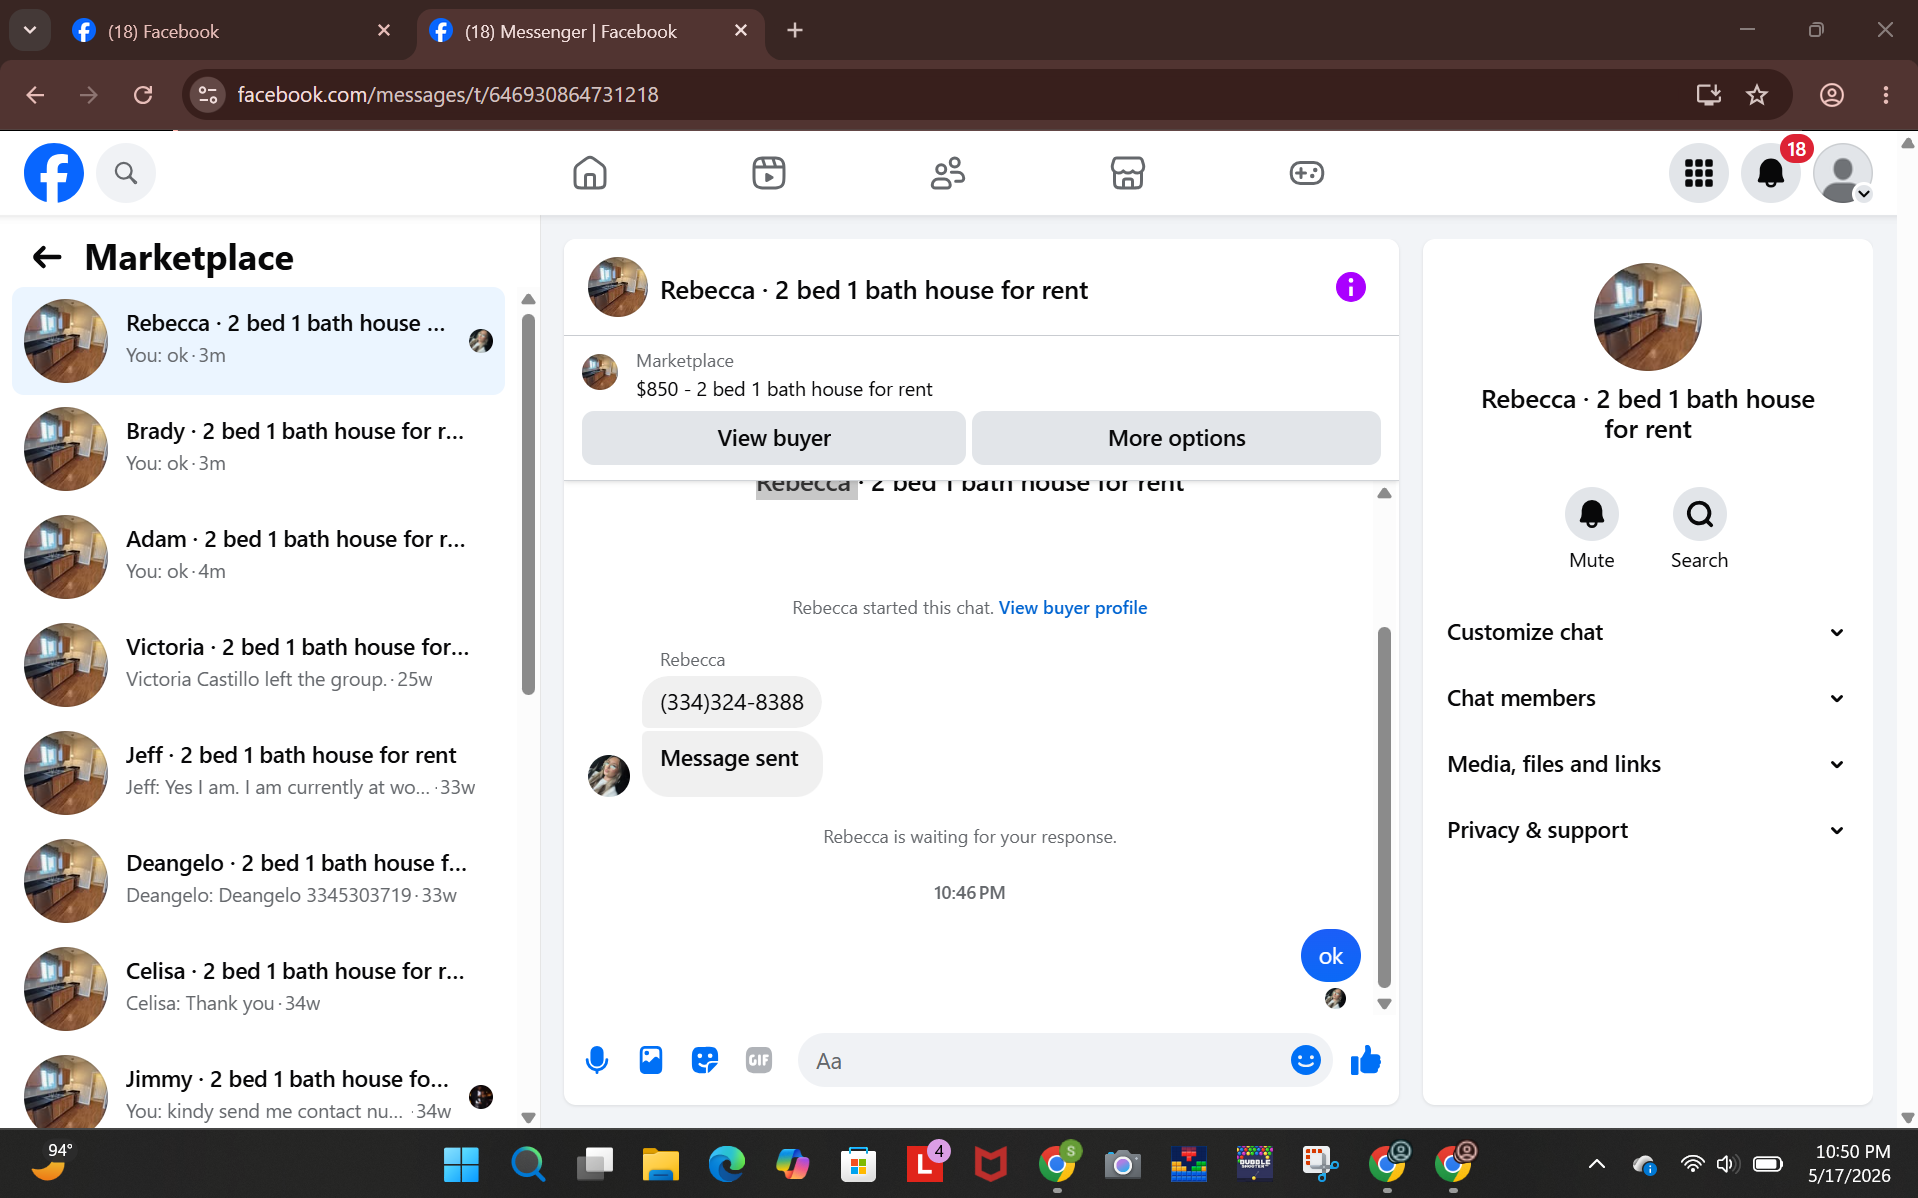The width and height of the screenshot is (1918, 1198).
Task: Click the chat messages scrollbar
Action: click(x=1384, y=806)
